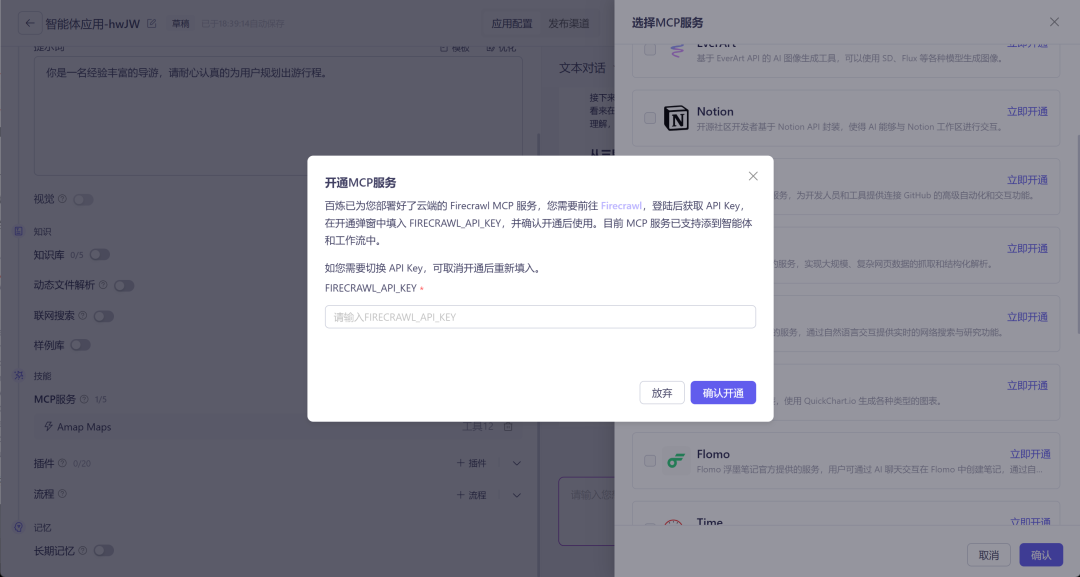The height and width of the screenshot is (577, 1080).
Task: Check the Notion service checkbox
Action: click(650, 118)
